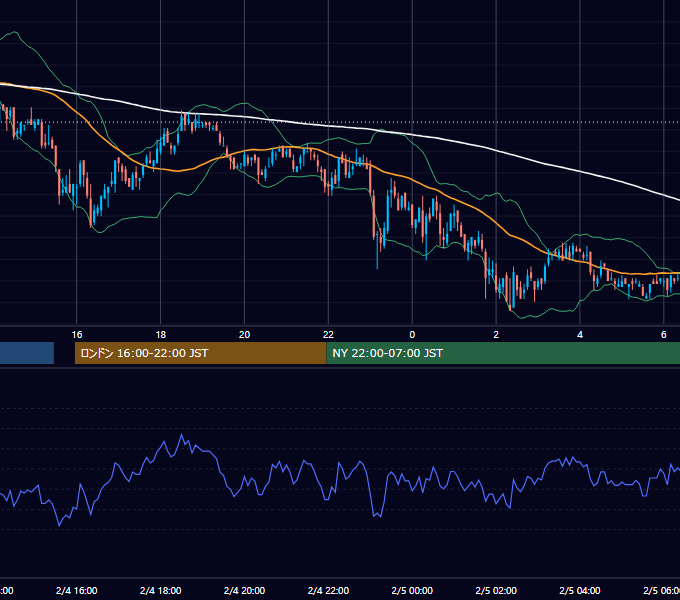Click the 16 hour label on the upper time axis
Screen dimensions: 680x600
pyautogui.click(x=77, y=335)
